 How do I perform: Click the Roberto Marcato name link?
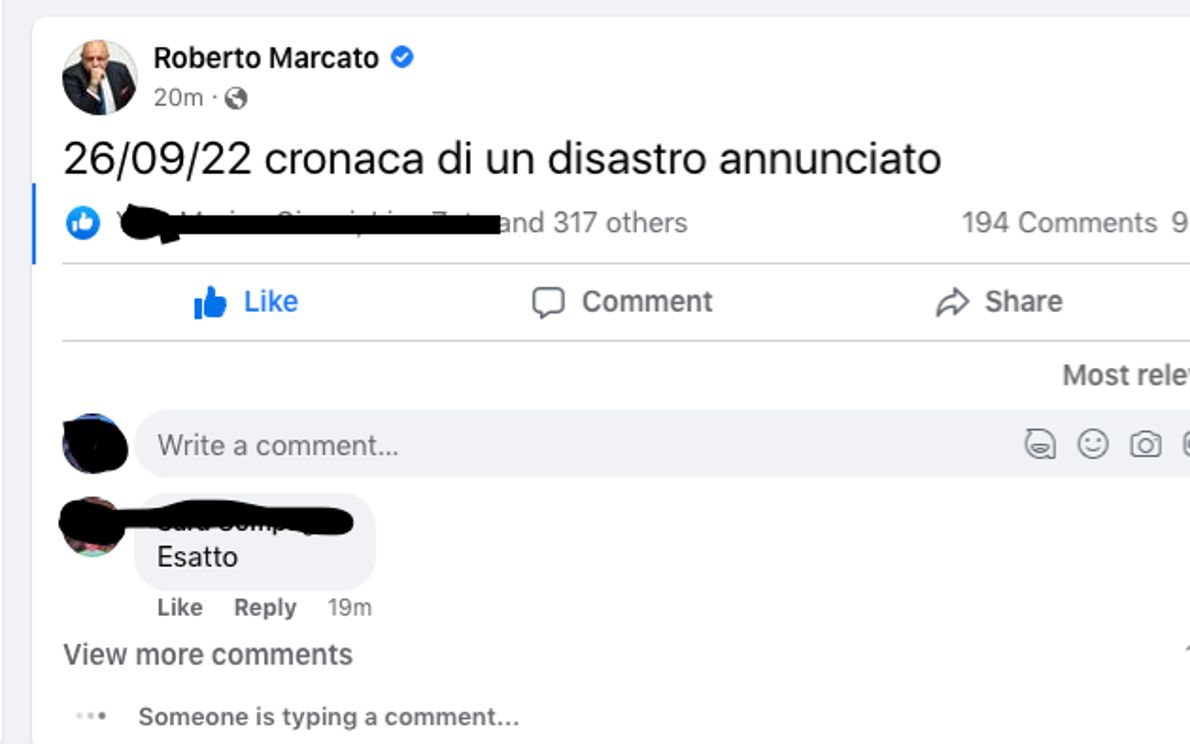point(266,58)
